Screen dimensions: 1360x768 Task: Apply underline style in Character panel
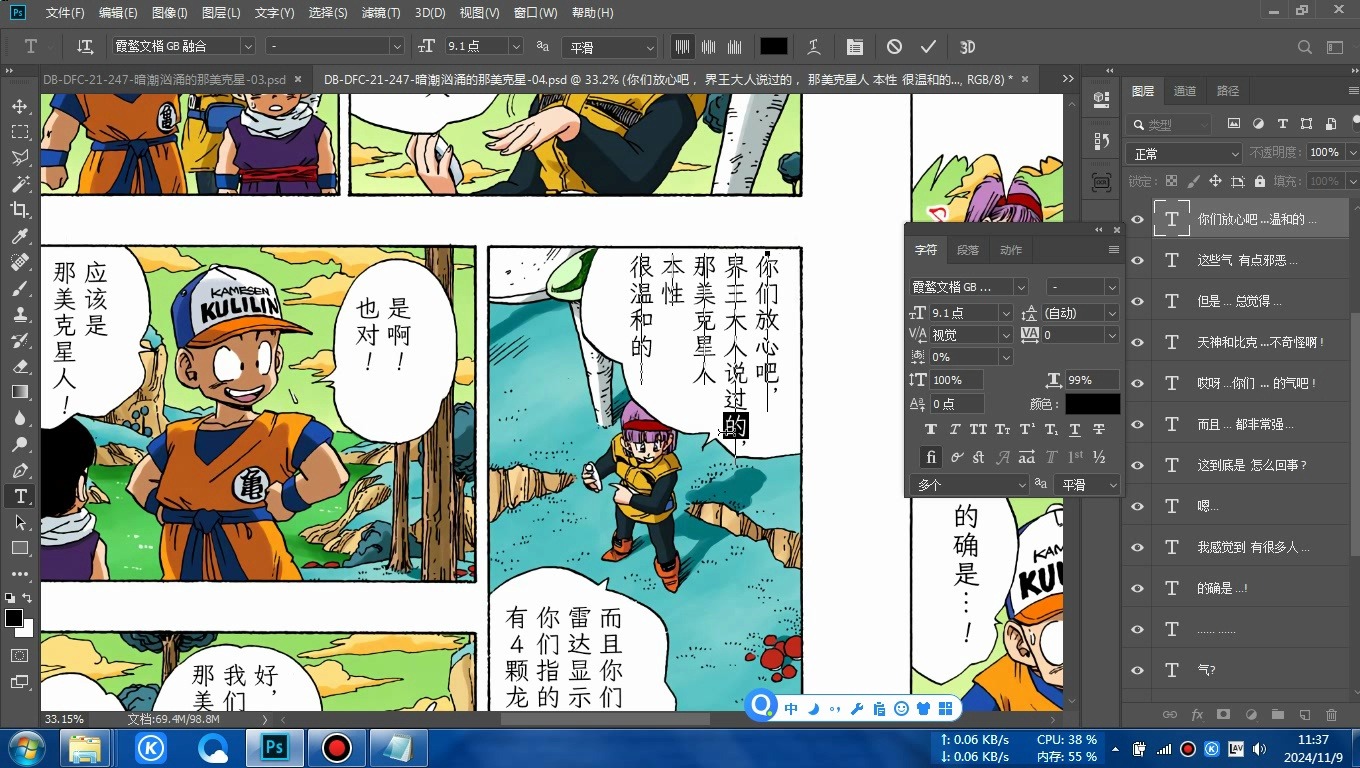pos(1075,429)
